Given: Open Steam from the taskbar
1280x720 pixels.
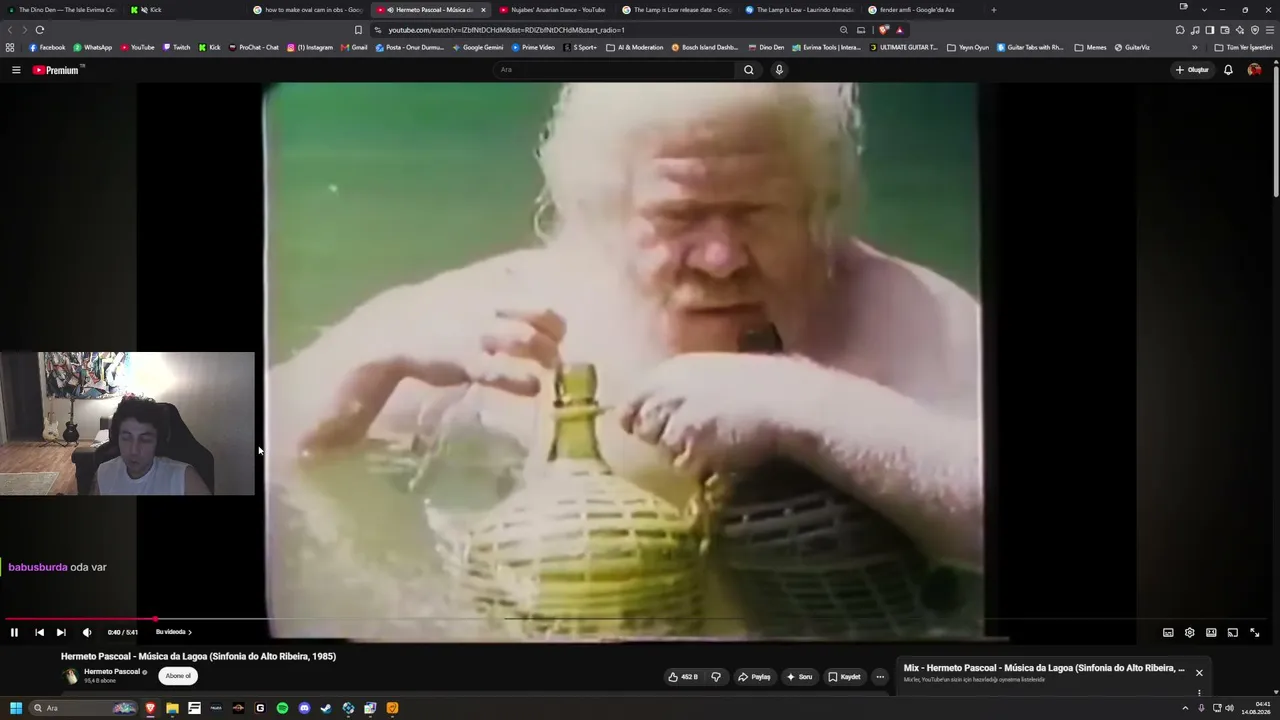Looking at the screenshot, I should tap(326, 708).
